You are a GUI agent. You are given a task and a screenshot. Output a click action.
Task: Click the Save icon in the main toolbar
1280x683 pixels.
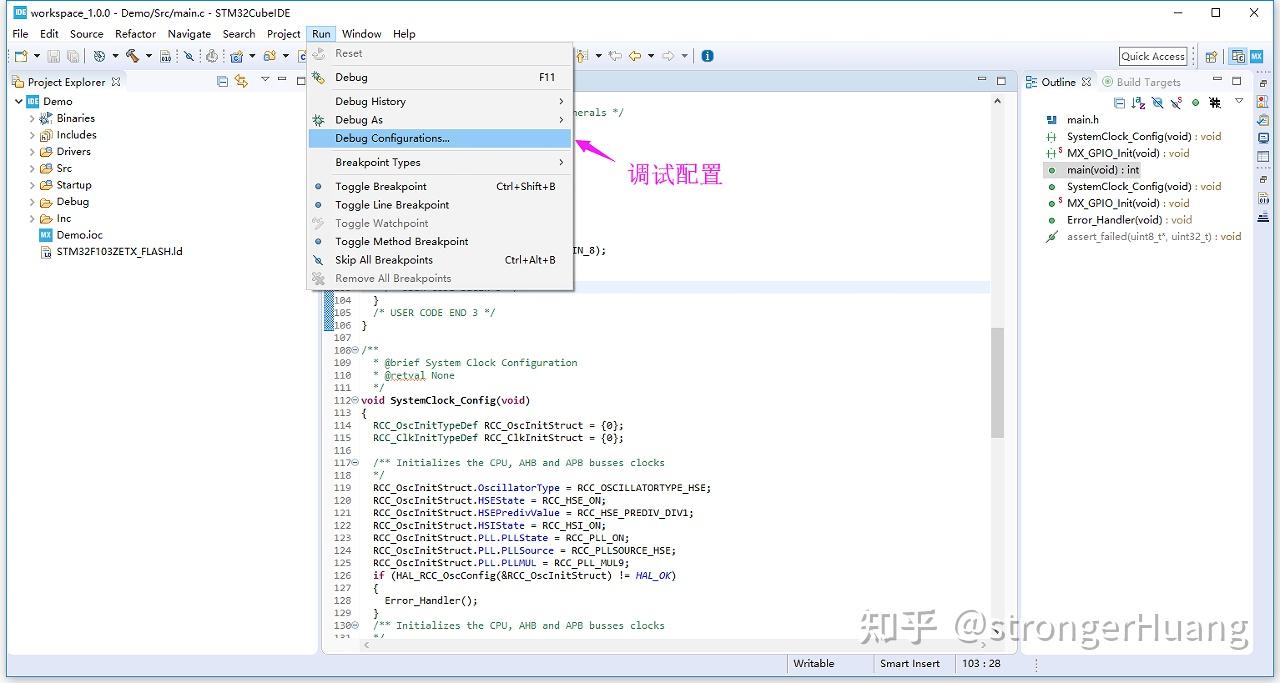tap(55, 56)
